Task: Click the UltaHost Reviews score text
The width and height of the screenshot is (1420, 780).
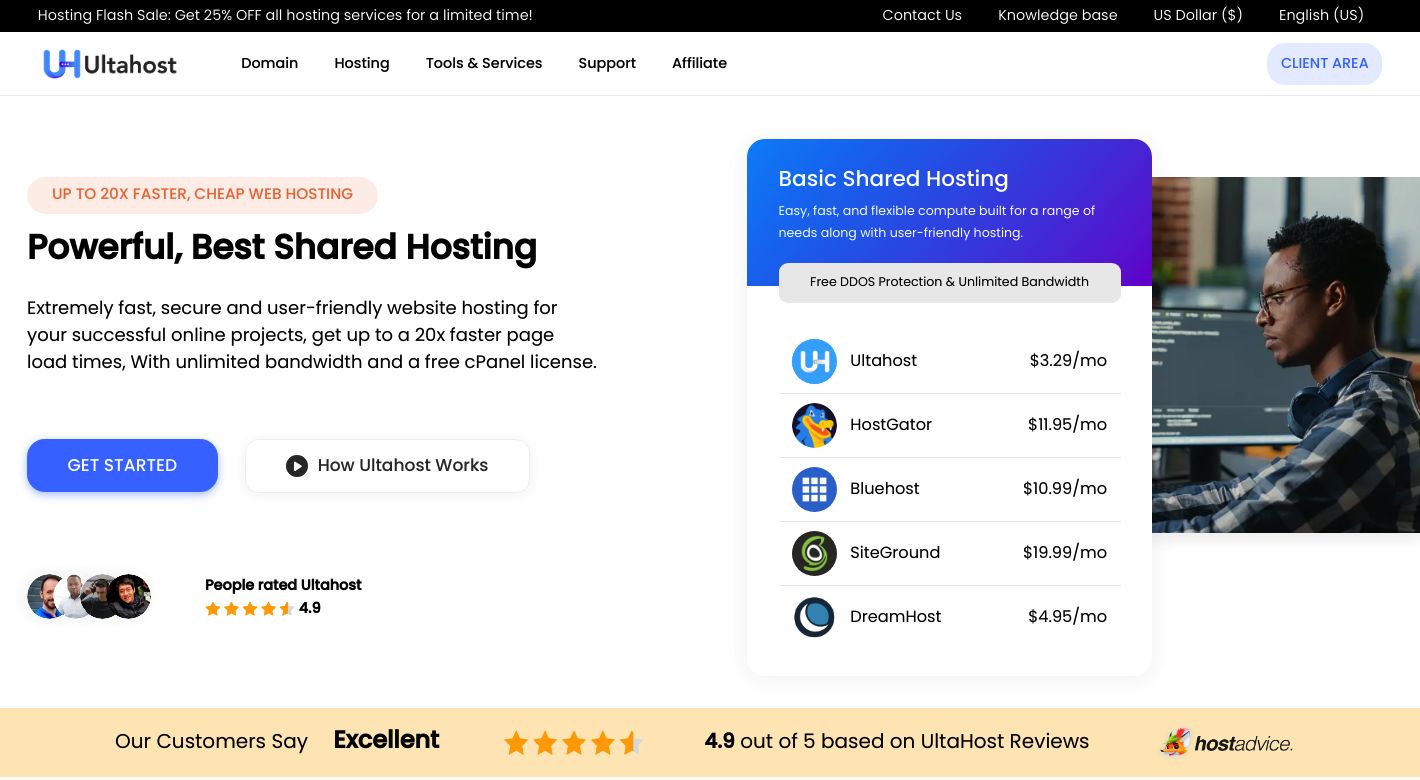Action: (x=897, y=742)
